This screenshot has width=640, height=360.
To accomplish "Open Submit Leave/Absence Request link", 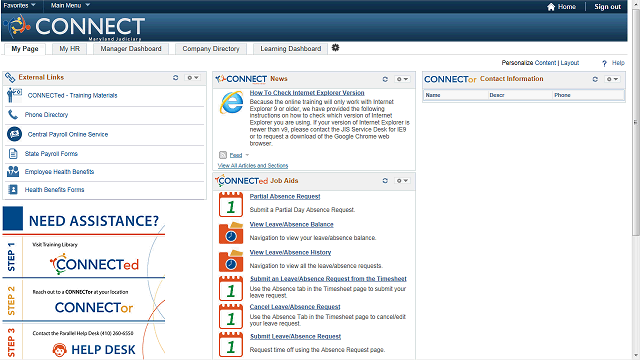I will 295,336.
